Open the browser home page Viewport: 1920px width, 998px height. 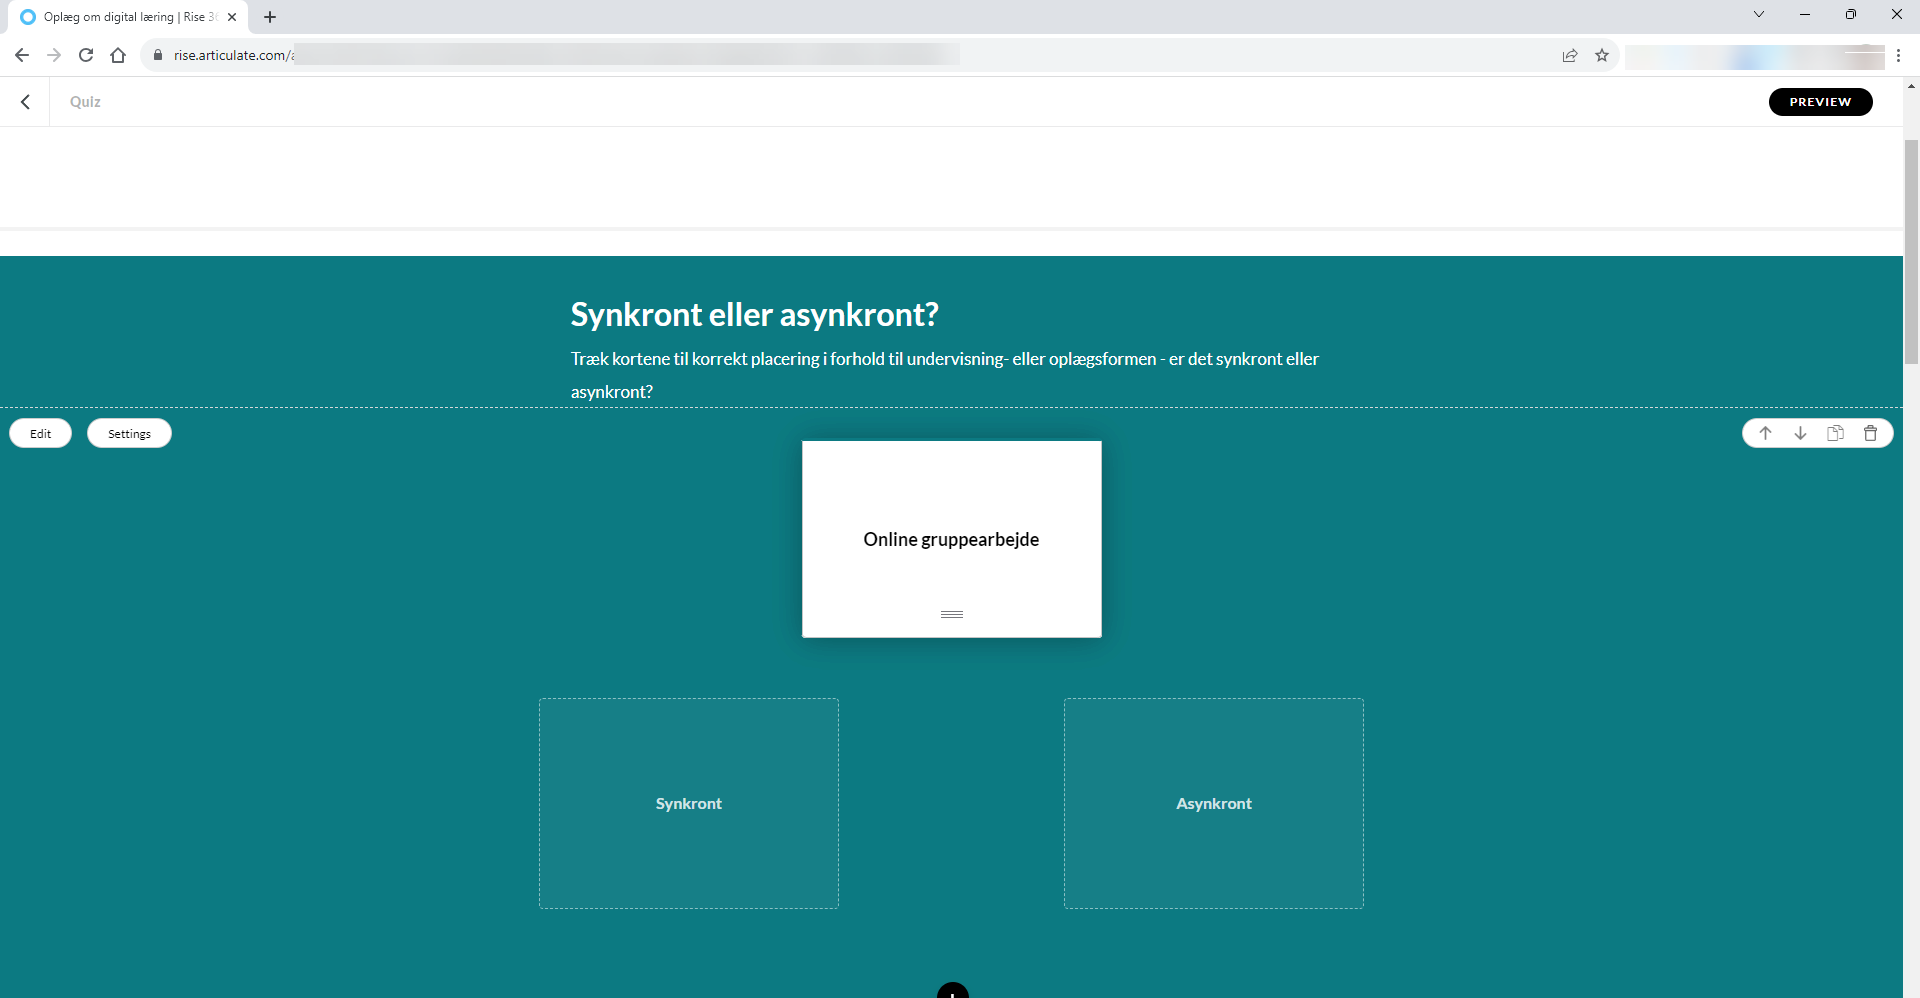(118, 55)
